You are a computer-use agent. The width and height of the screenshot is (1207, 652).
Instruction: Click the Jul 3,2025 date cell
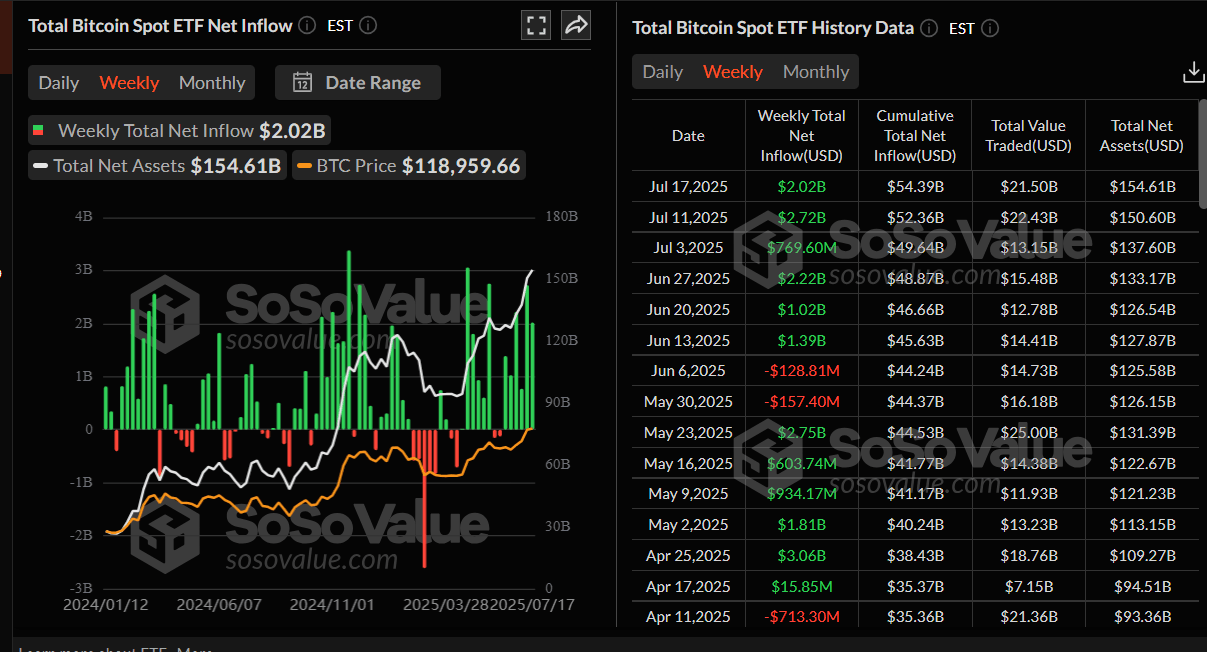point(687,248)
